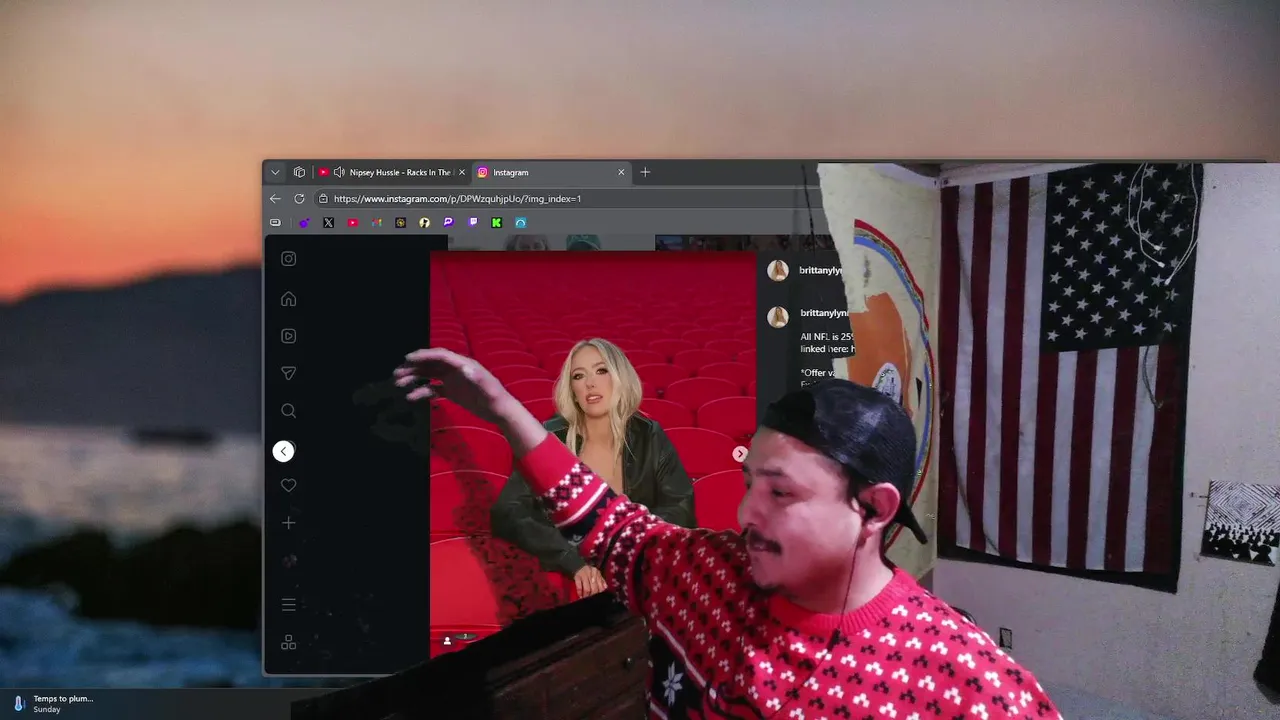Open a new browser tab
Screen dimensions: 1280x720
click(x=645, y=172)
